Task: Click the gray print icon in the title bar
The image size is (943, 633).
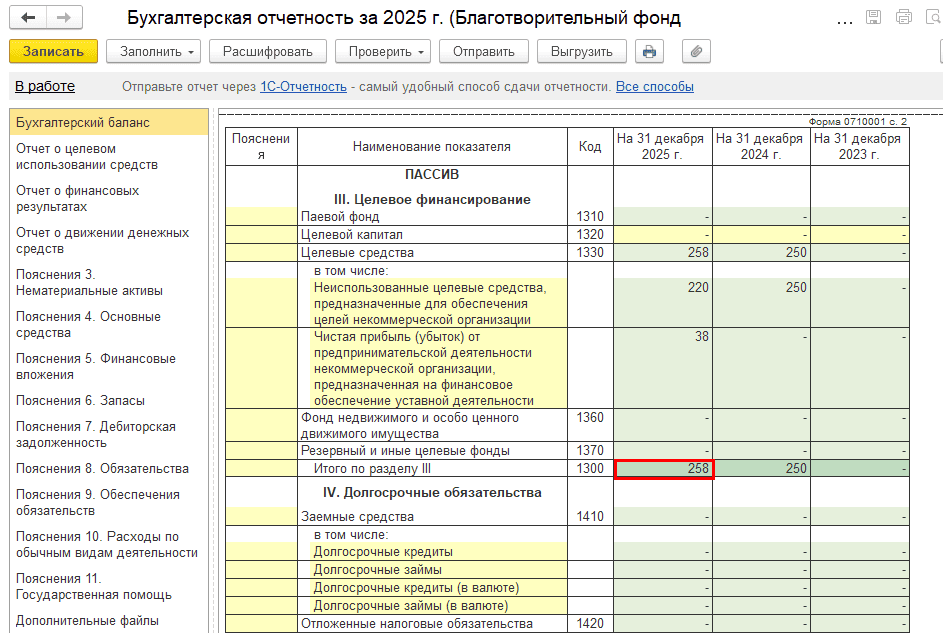Action: (904, 18)
